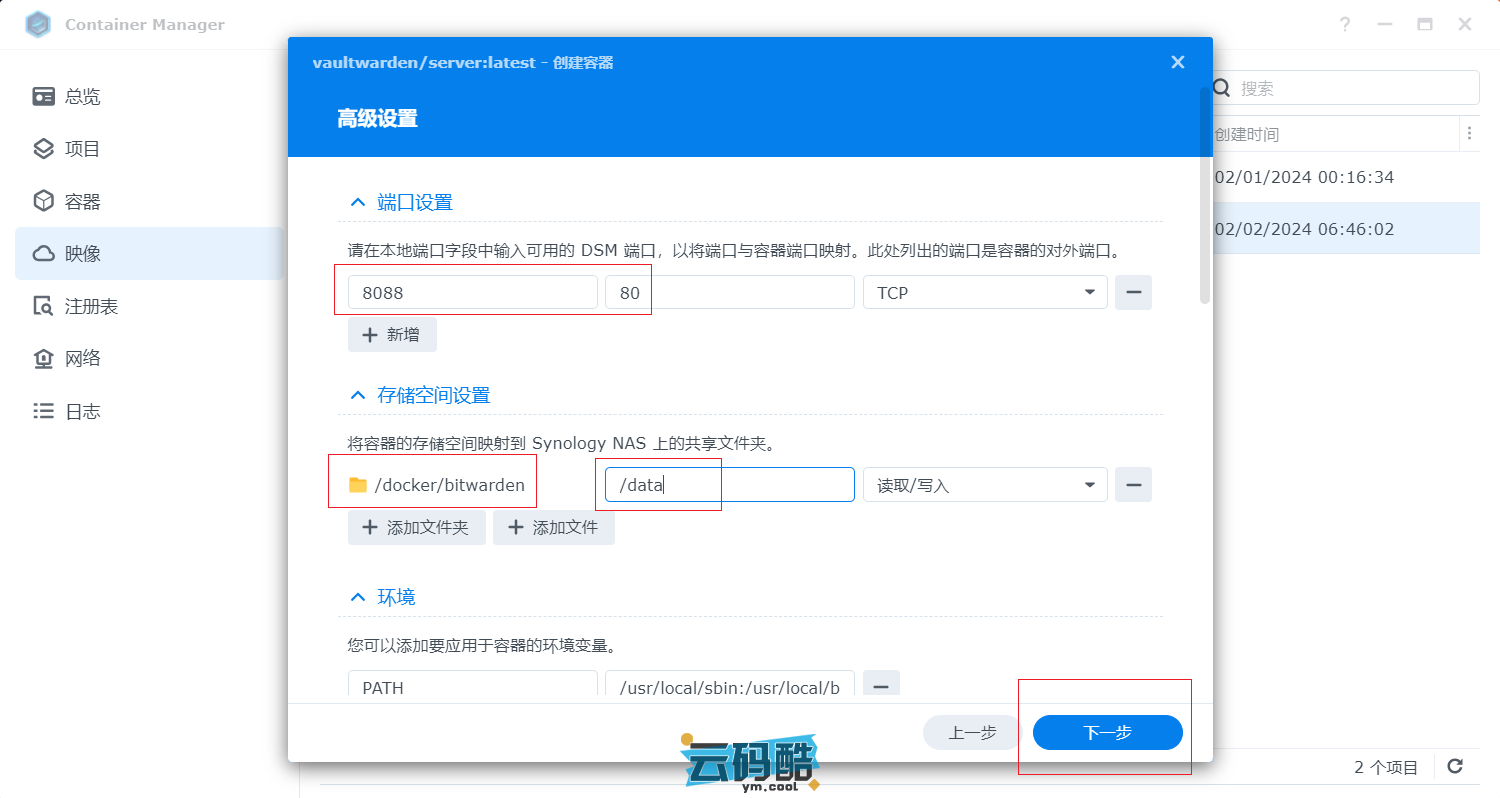
Task: Open the 读取/写入 permission dropdown
Action: coord(985,485)
